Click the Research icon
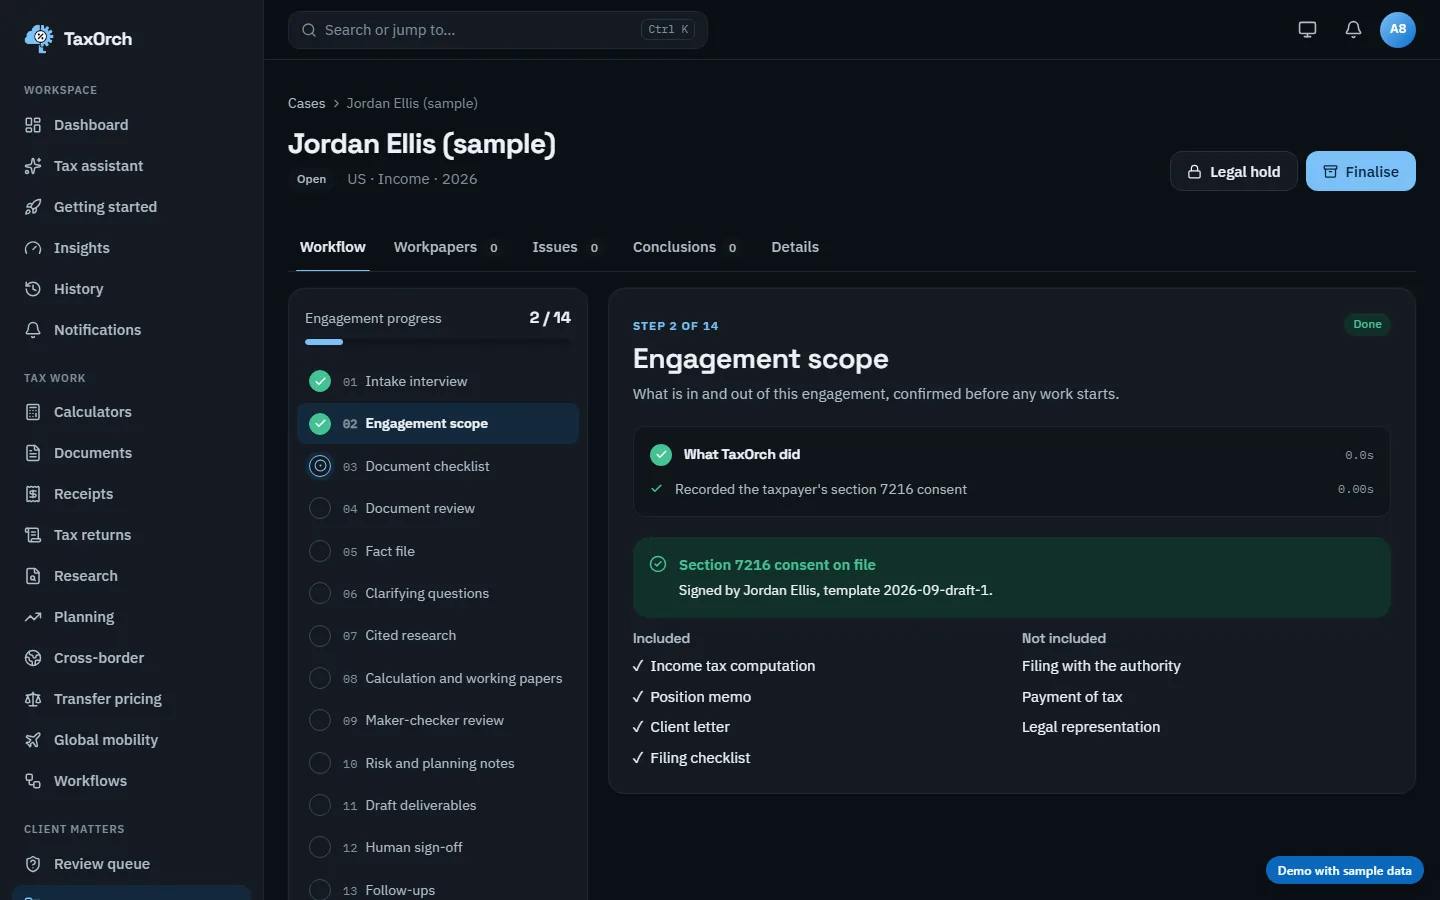The height and width of the screenshot is (900, 1440). tap(33, 576)
